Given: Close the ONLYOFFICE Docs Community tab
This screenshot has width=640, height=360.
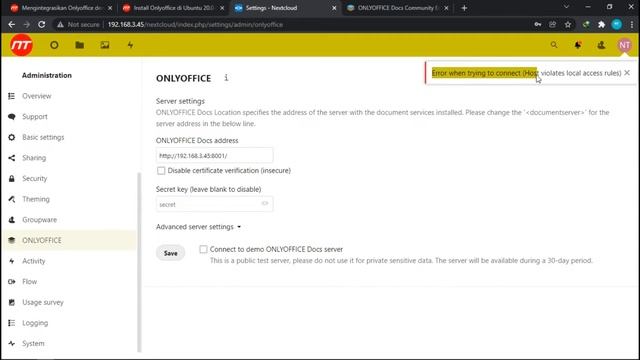Looking at the screenshot, I should coord(446,8).
